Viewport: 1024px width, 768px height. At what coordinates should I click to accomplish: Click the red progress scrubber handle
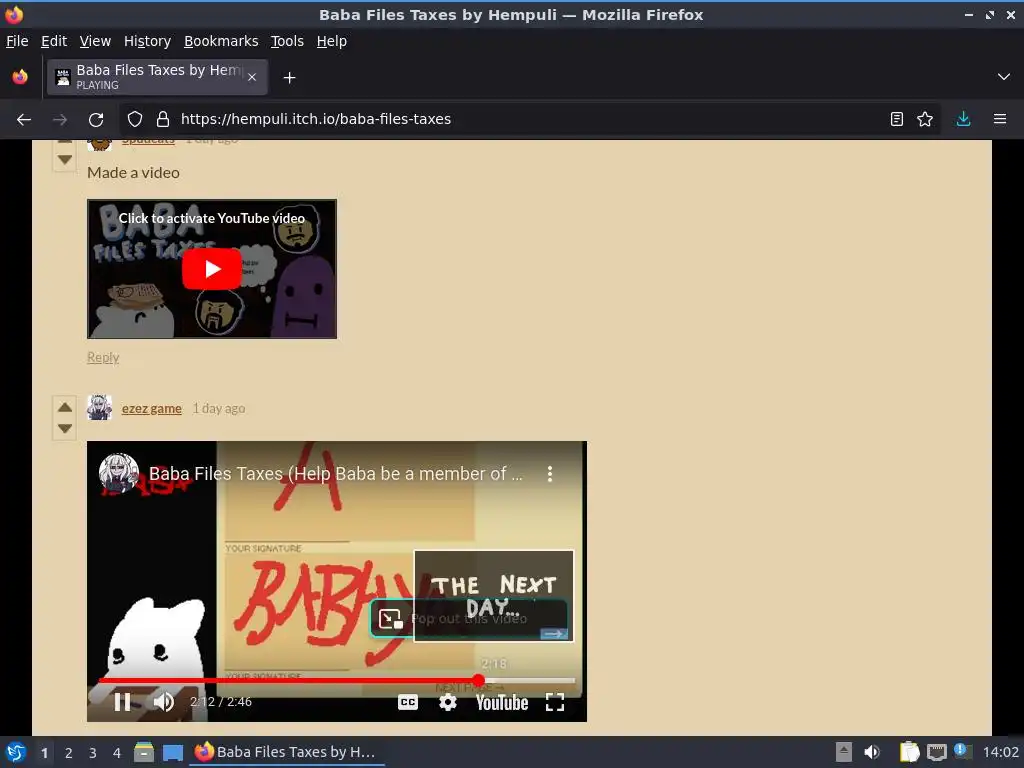(x=478, y=680)
